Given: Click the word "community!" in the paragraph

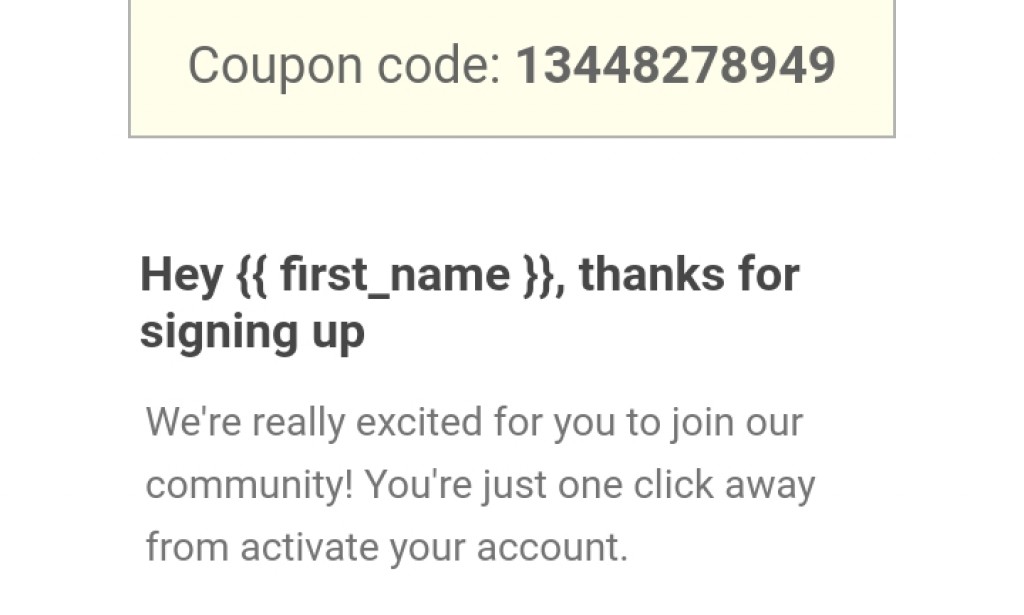Looking at the screenshot, I should (249, 486).
